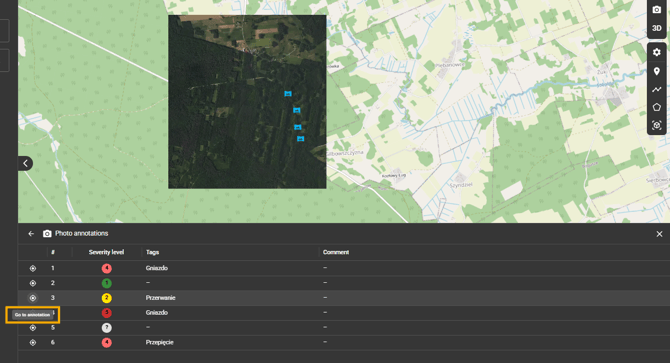
Task: Open map settings gear icon
Action: click(657, 53)
